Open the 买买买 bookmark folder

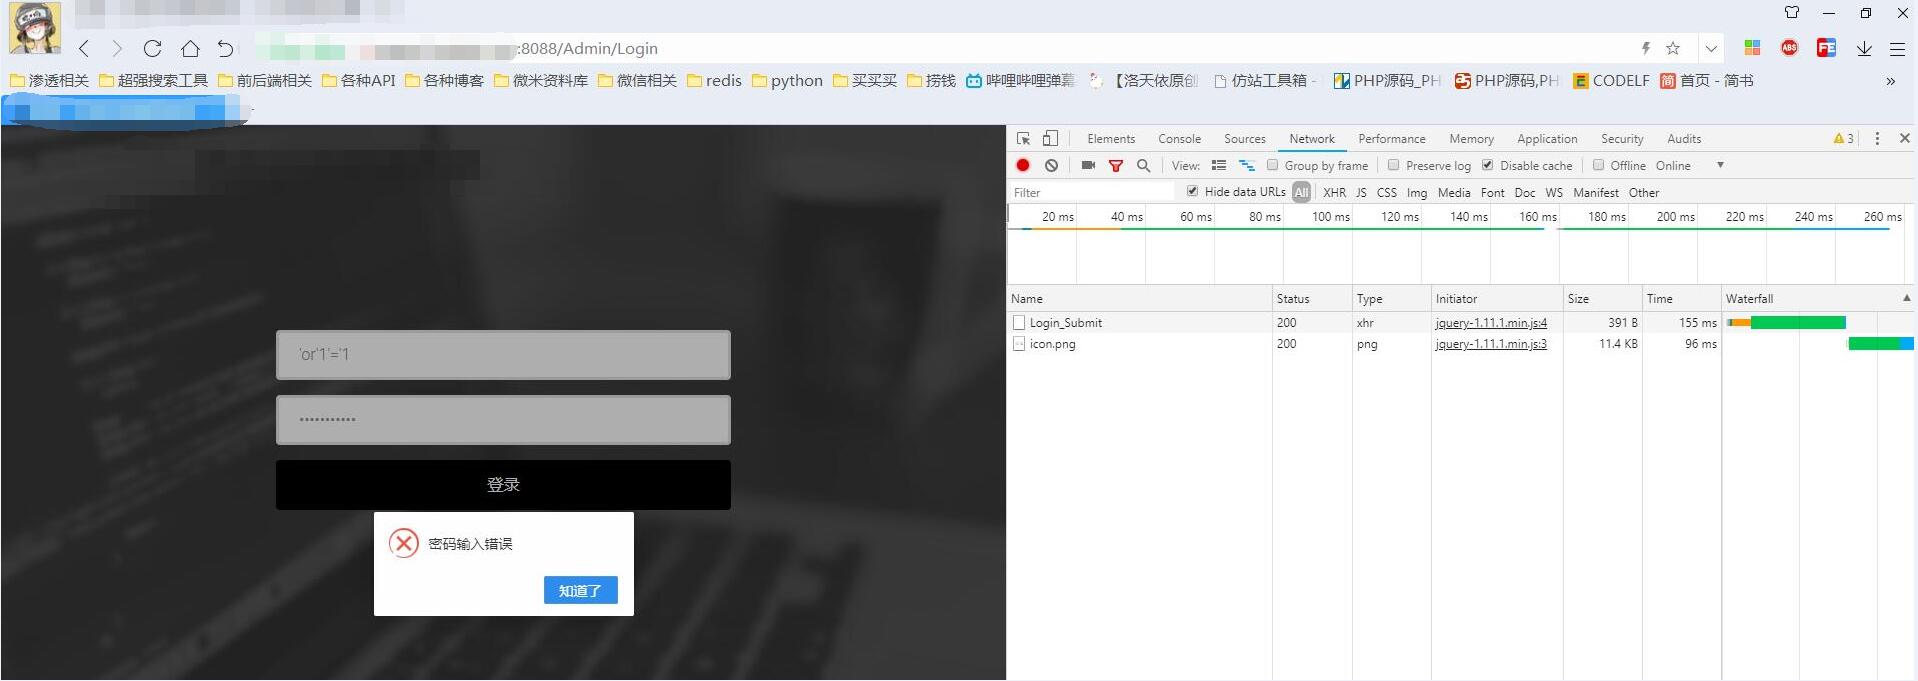coord(865,80)
